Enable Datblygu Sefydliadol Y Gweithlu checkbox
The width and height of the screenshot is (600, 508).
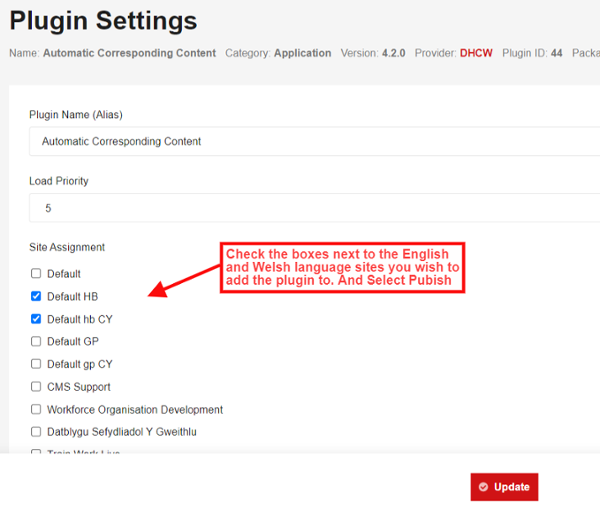pos(37,432)
